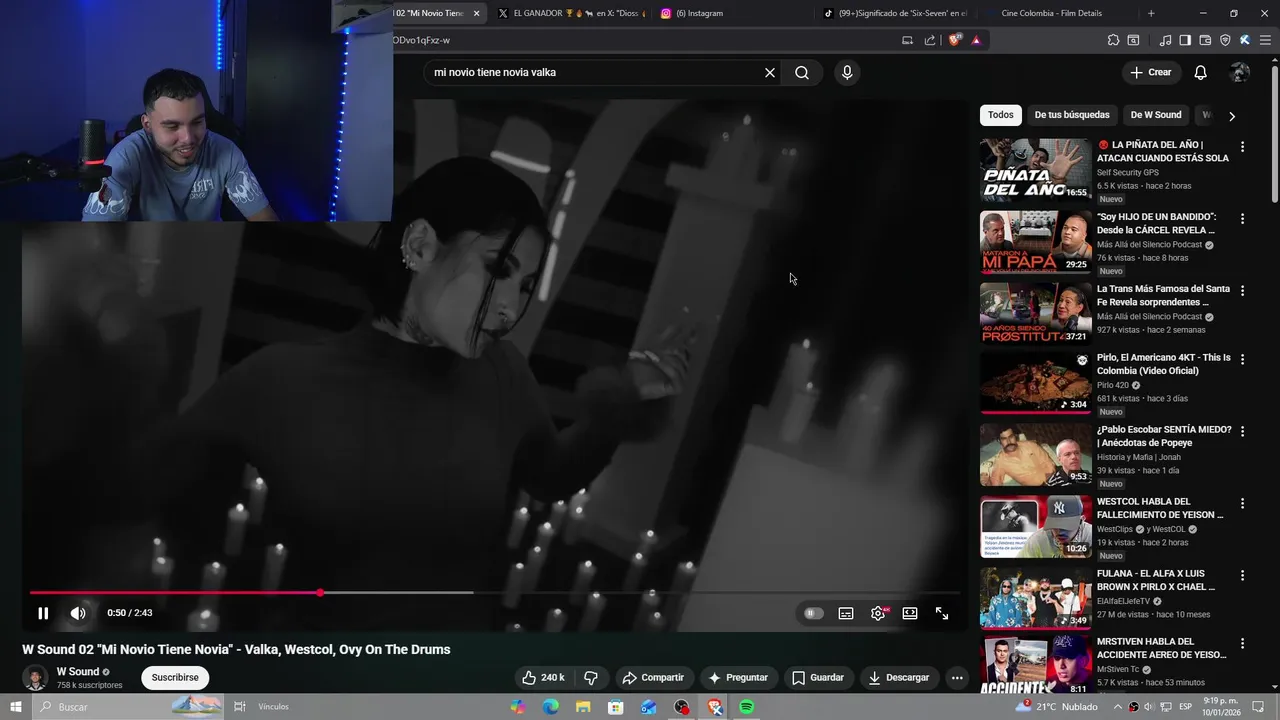This screenshot has width=1280, height=720.
Task: Close the Mi Novio Tiene browser tab
Action: [477, 13]
